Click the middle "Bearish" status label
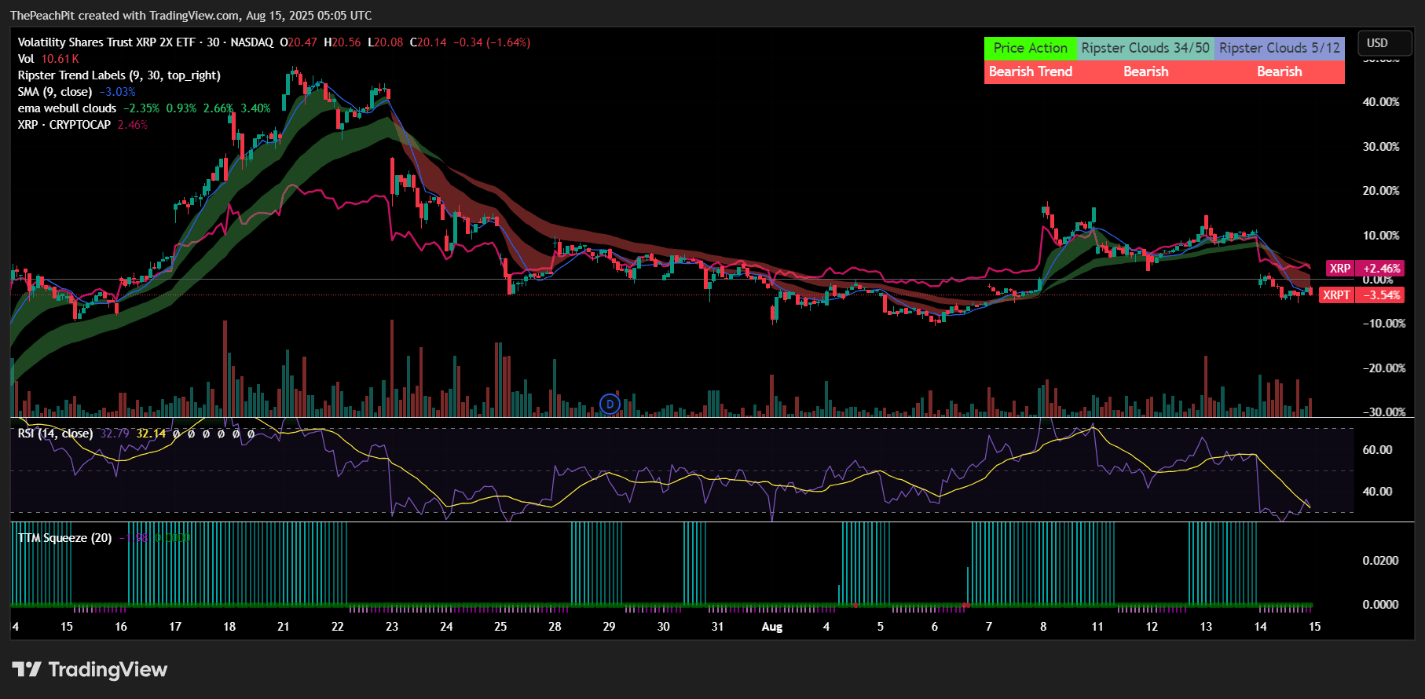This screenshot has height=699, width=1425. (x=1146, y=71)
